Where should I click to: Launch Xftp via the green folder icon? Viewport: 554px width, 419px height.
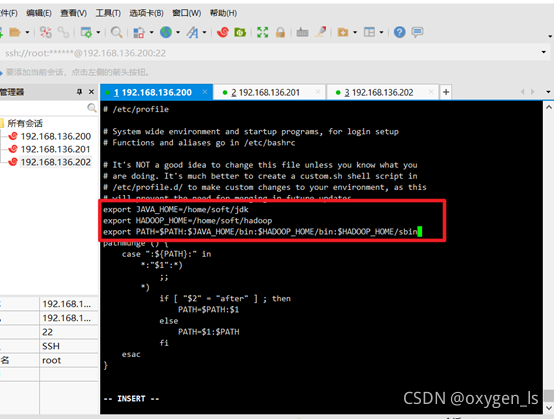(240, 33)
